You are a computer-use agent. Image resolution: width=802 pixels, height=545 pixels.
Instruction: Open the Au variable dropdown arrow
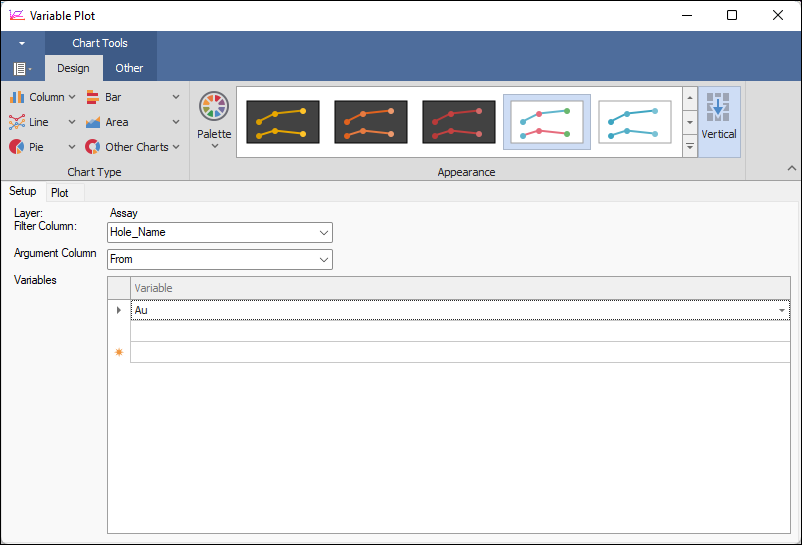point(781,311)
